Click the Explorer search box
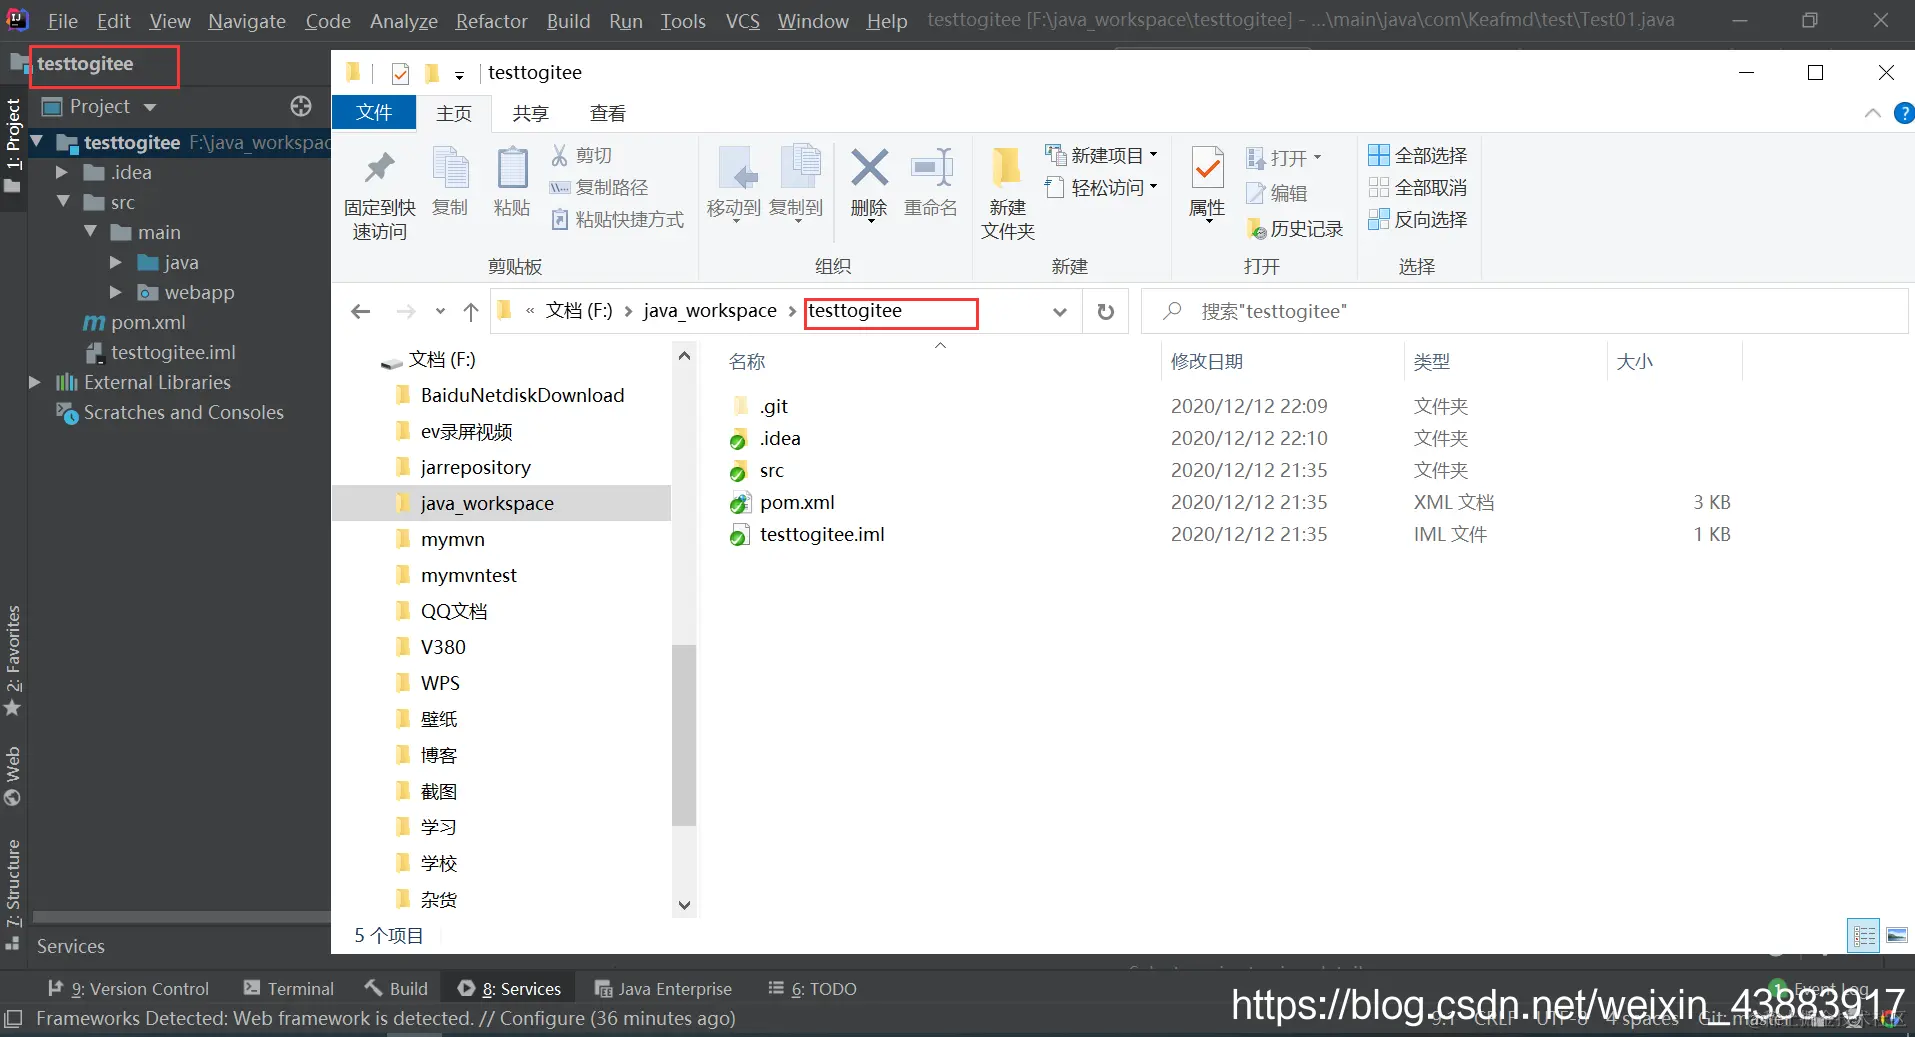1915x1037 pixels. [x=1524, y=312]
